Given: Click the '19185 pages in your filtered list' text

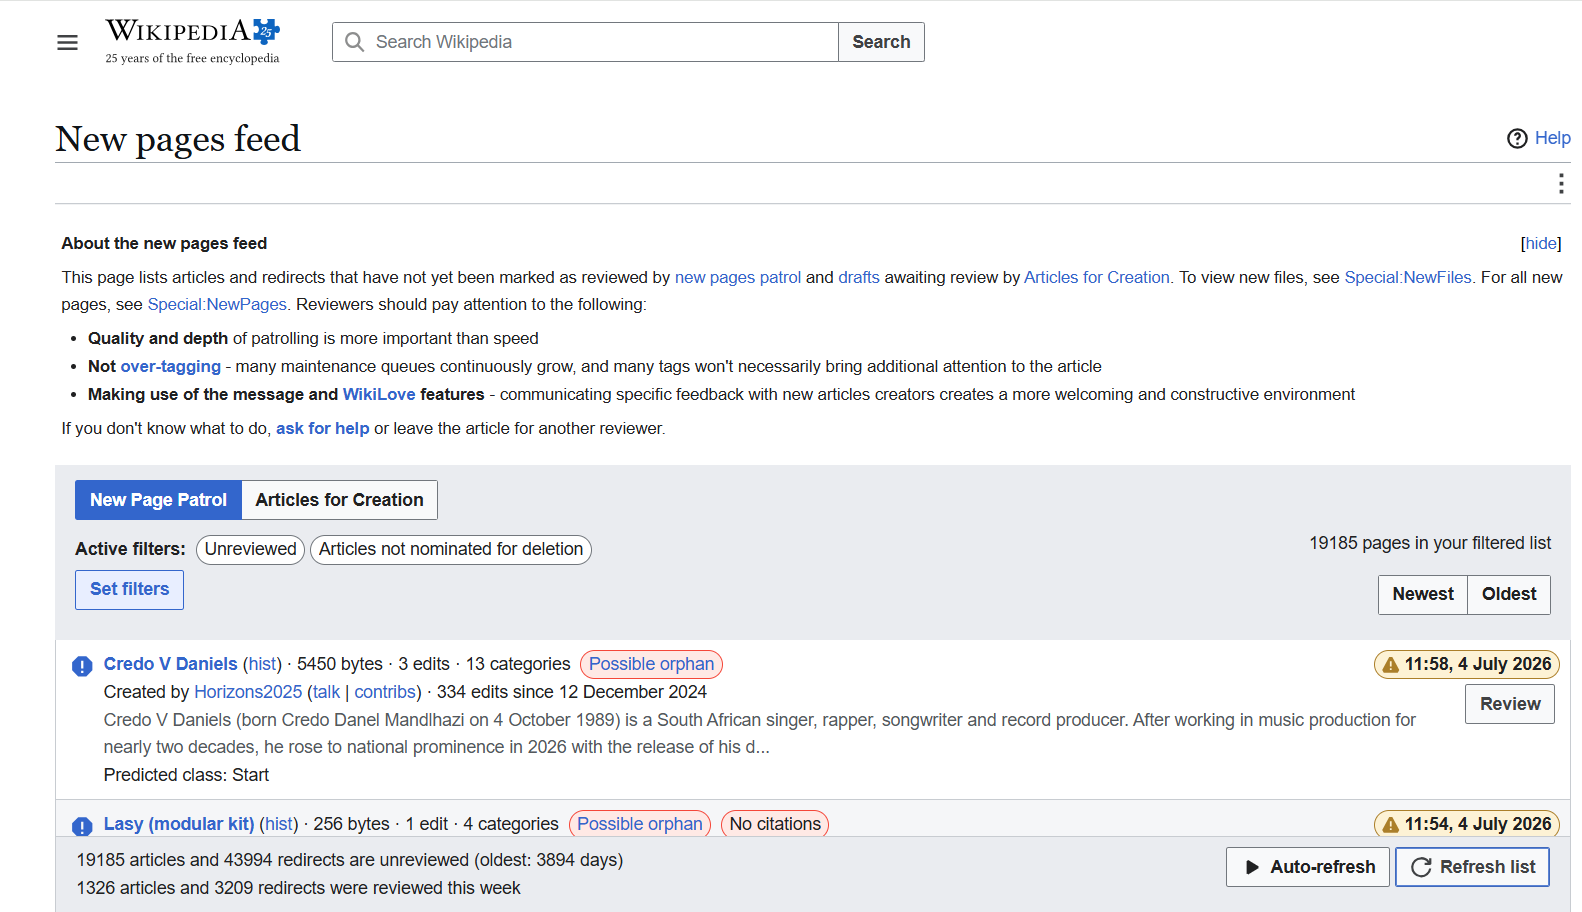Looking at the screenshot, I should [x=1430, y=543].
